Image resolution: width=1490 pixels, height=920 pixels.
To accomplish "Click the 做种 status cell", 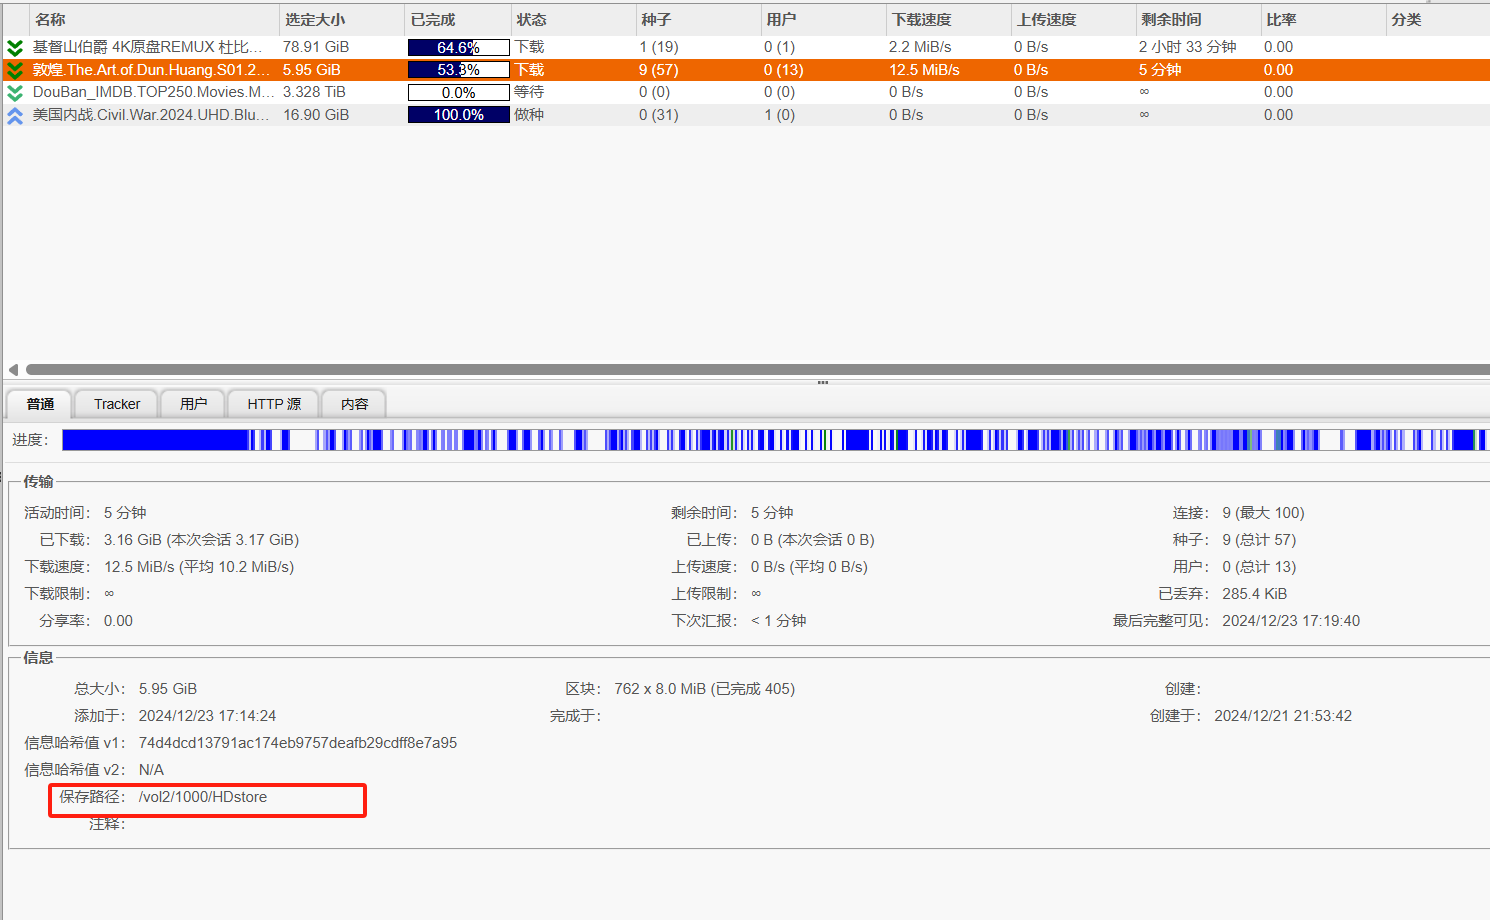I will click(x=529, y=115).
